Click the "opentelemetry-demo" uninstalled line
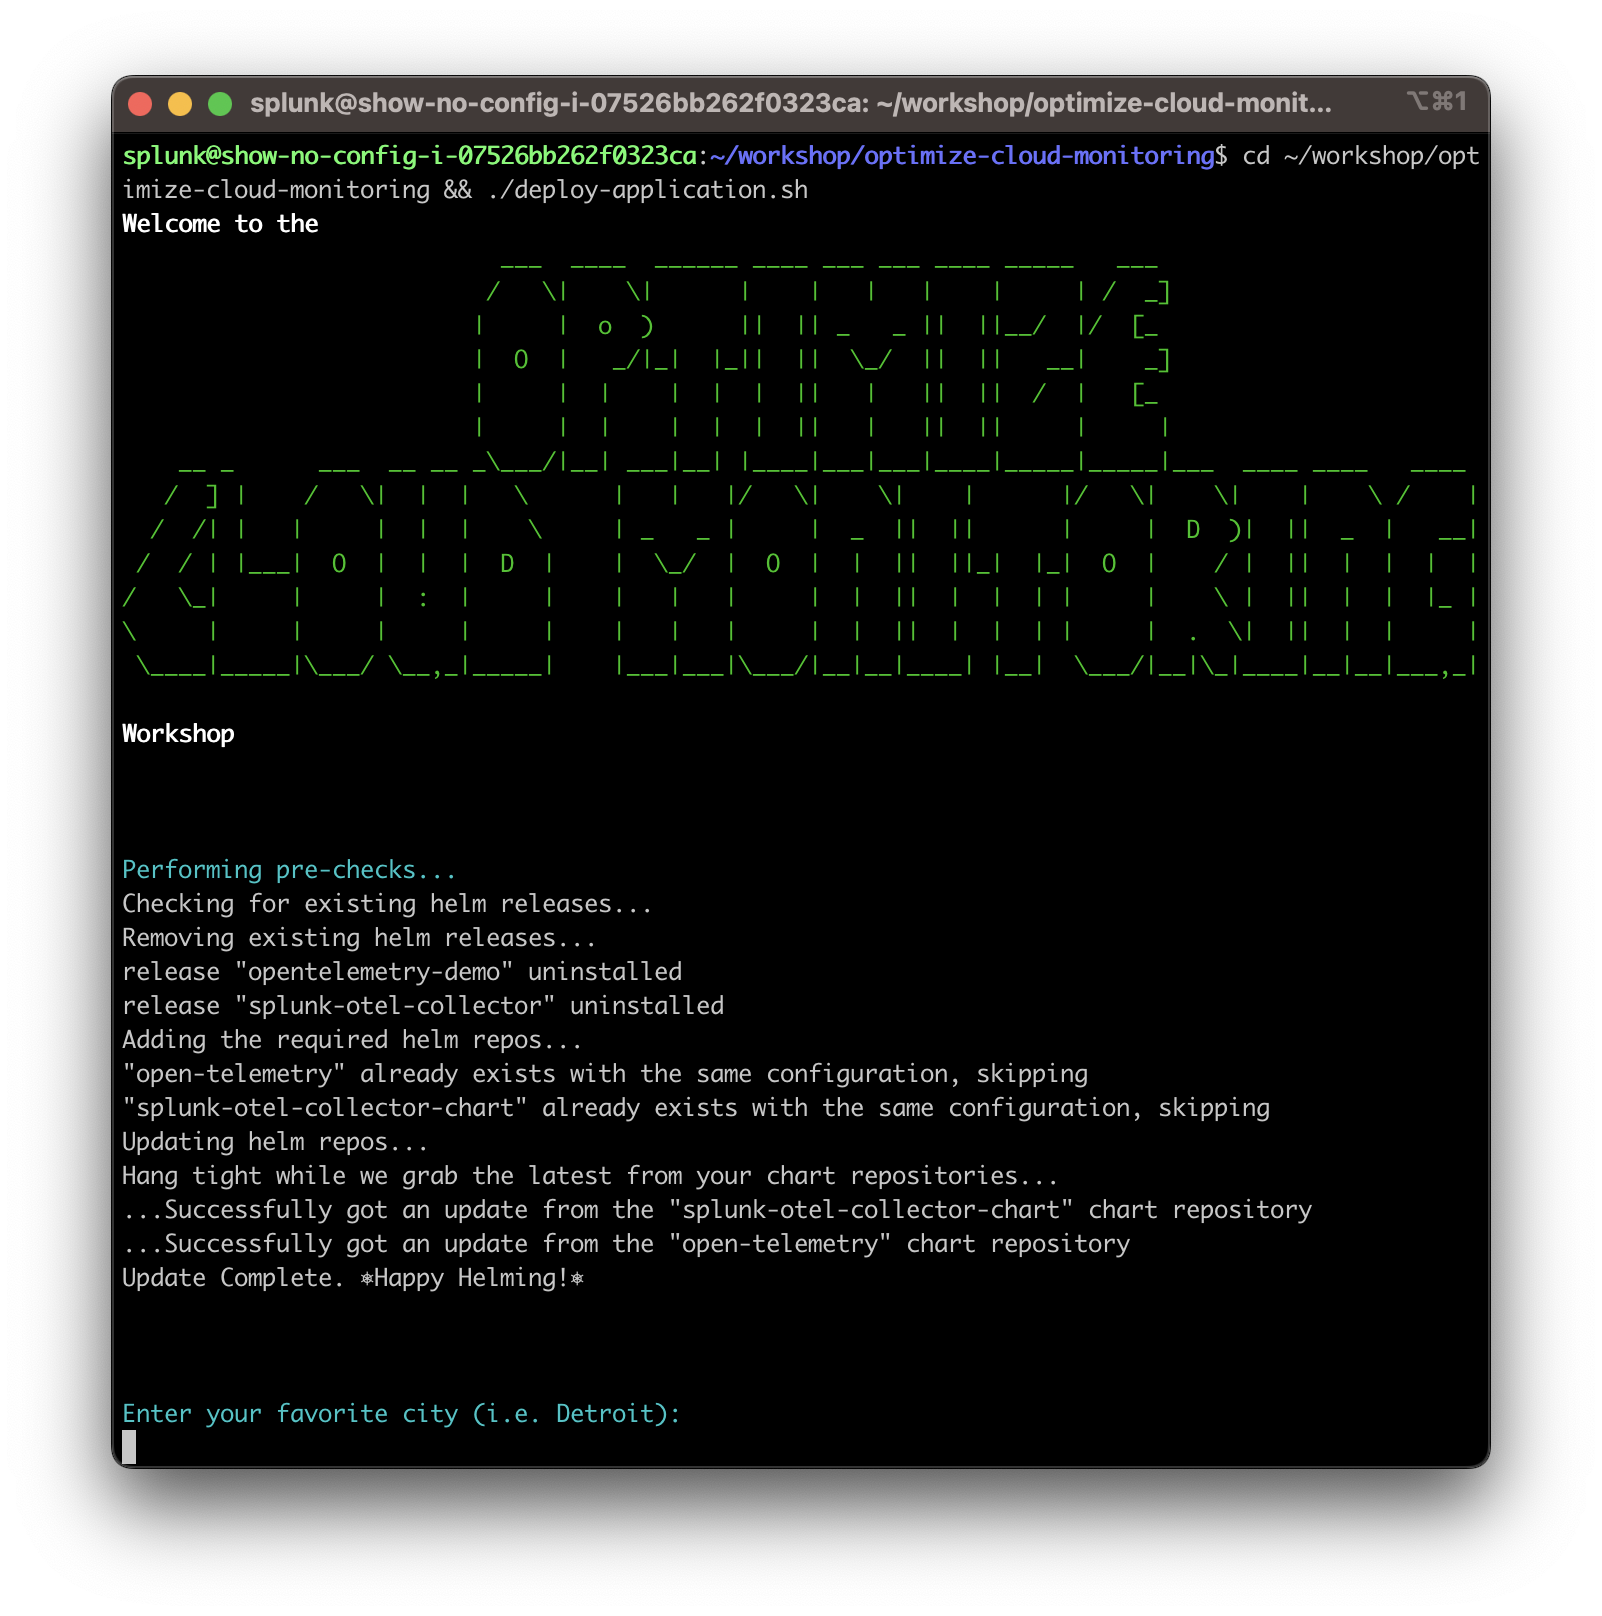 402,972
